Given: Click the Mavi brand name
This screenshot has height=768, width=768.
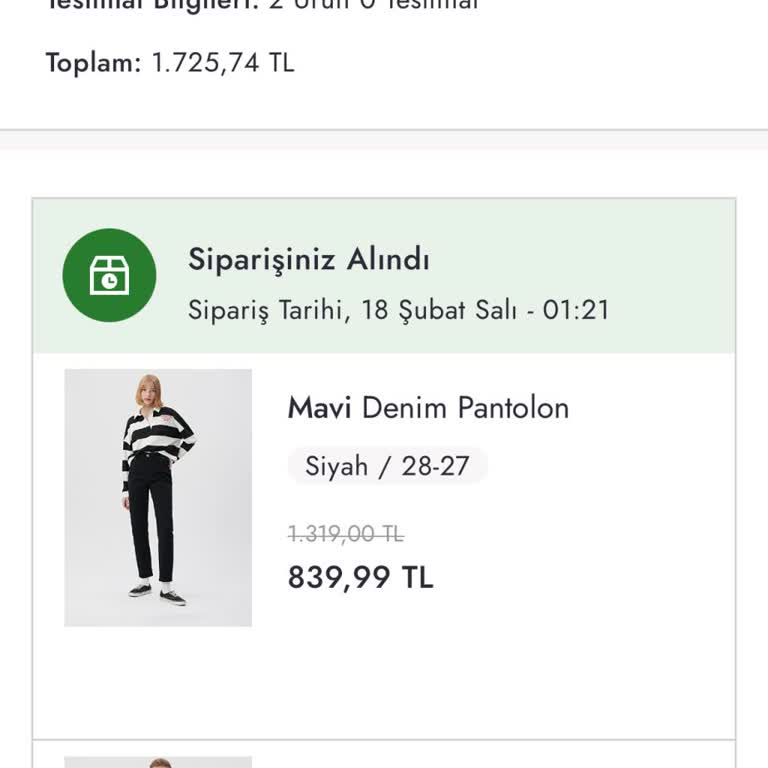Looking at the screenshot, I should pyautogui.click(x=319, y=408).
